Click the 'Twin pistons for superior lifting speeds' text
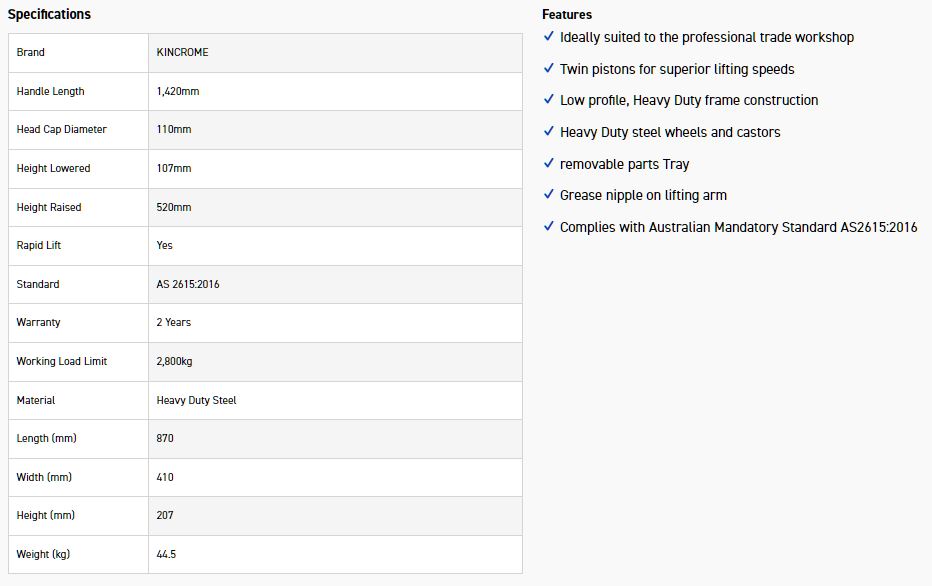932x586 pixels. pyautogui.click(x=677, y=69)
